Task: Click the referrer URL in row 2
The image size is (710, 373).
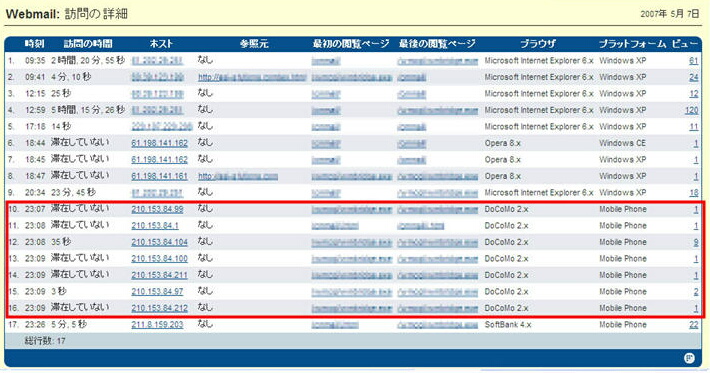Action: [252, 77]
